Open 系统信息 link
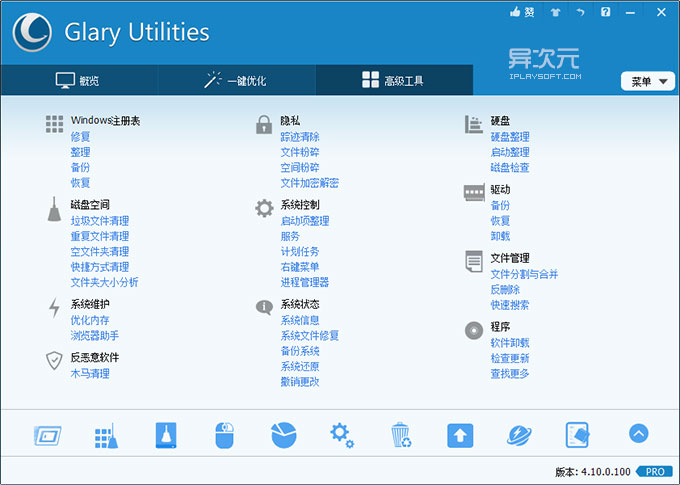The image size is (680, 485). (300, 320)
